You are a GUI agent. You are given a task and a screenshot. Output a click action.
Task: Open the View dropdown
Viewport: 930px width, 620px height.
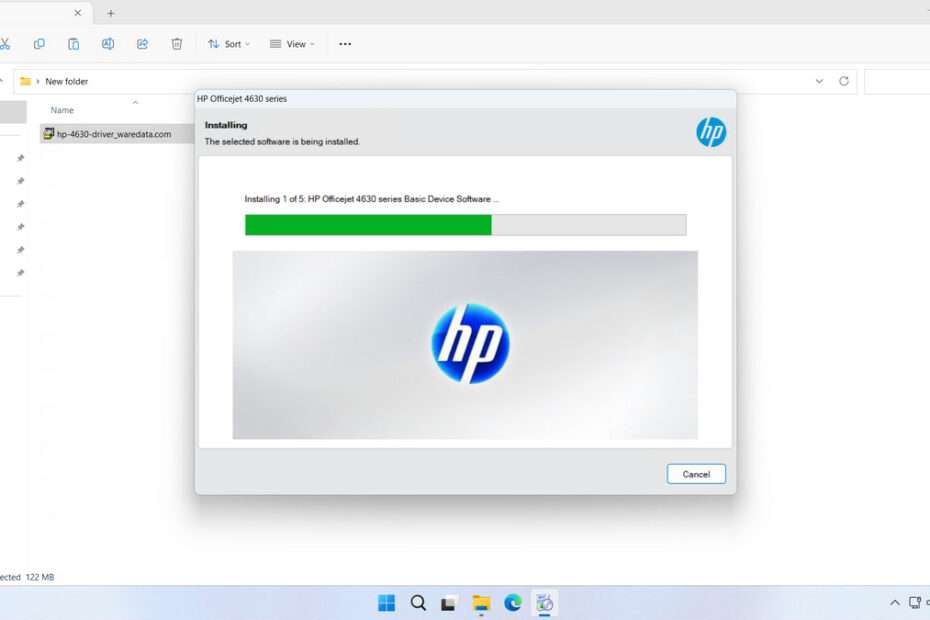click(291, 44)
